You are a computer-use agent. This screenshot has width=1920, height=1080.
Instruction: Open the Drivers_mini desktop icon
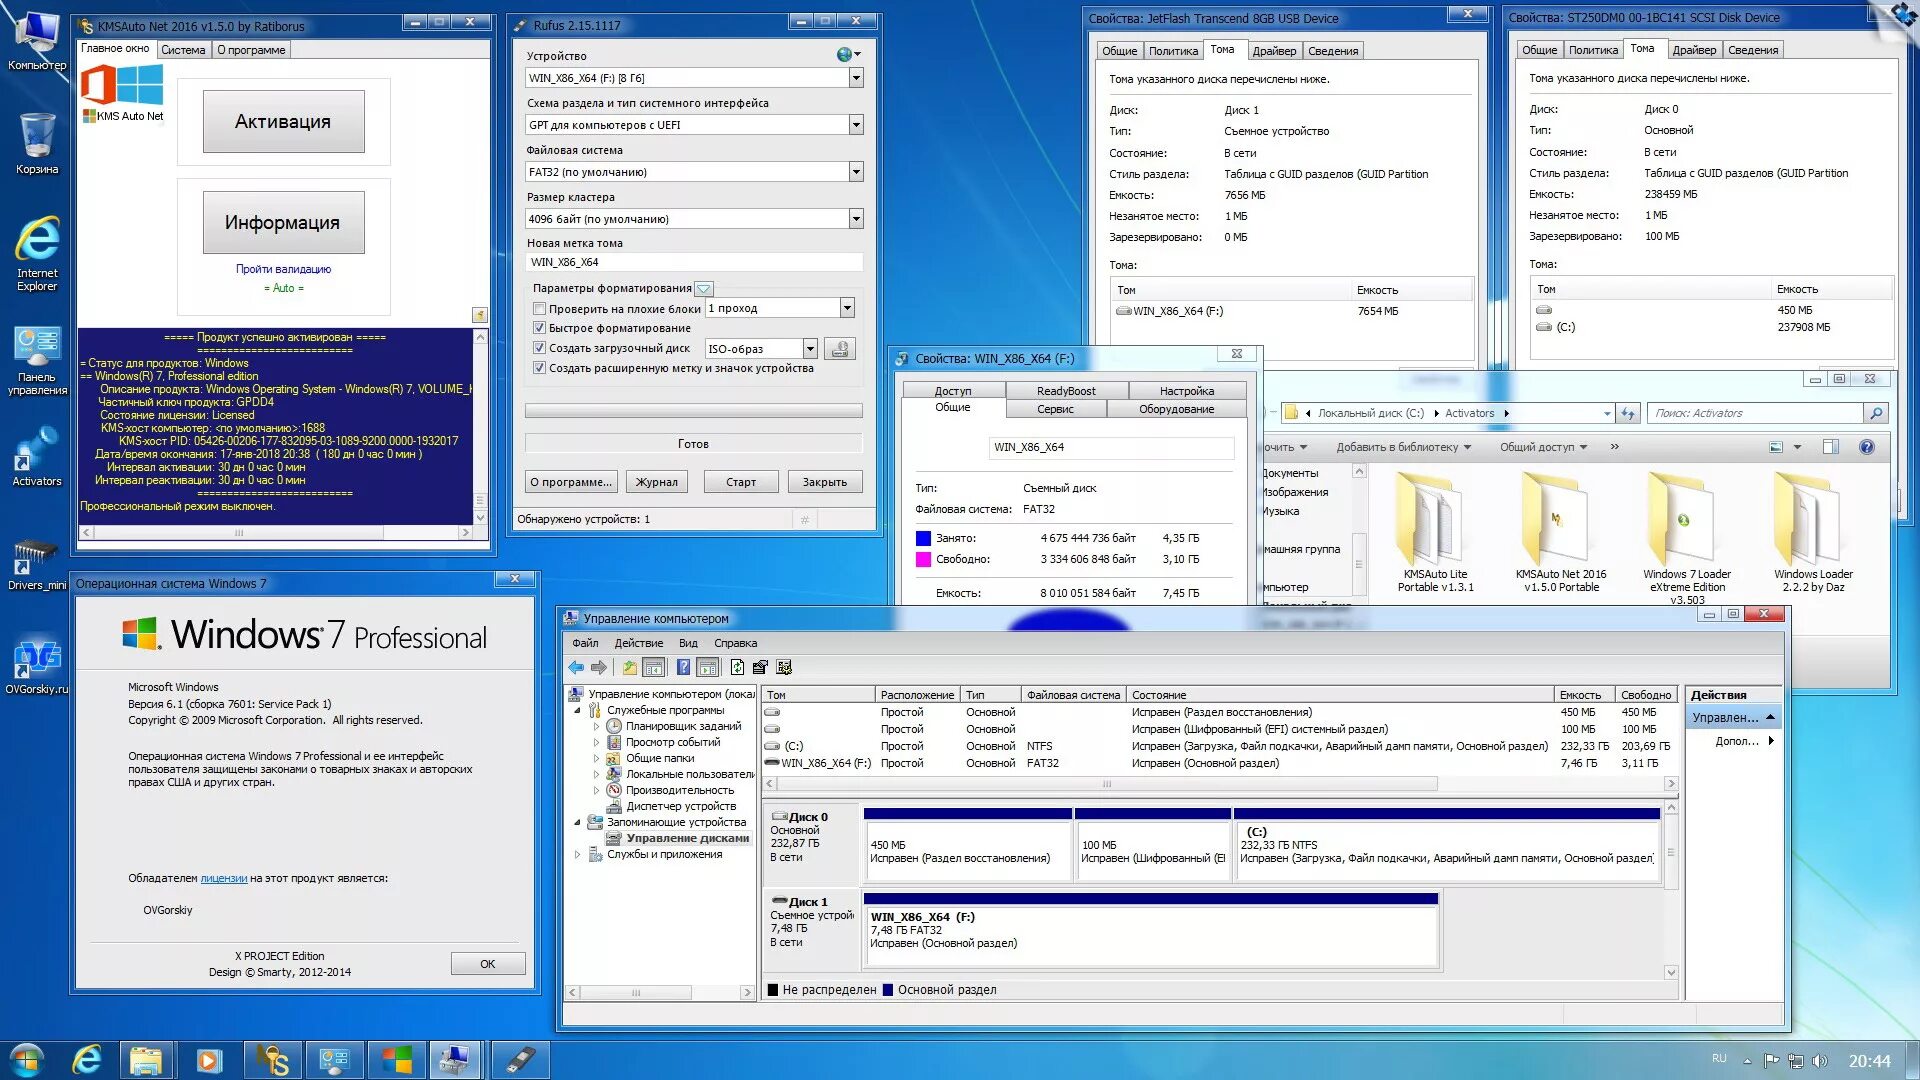[37, 564]
